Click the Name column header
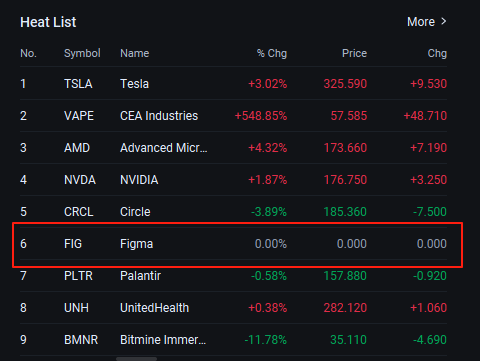This screenshot has width=480, height=361. (134, 53)
